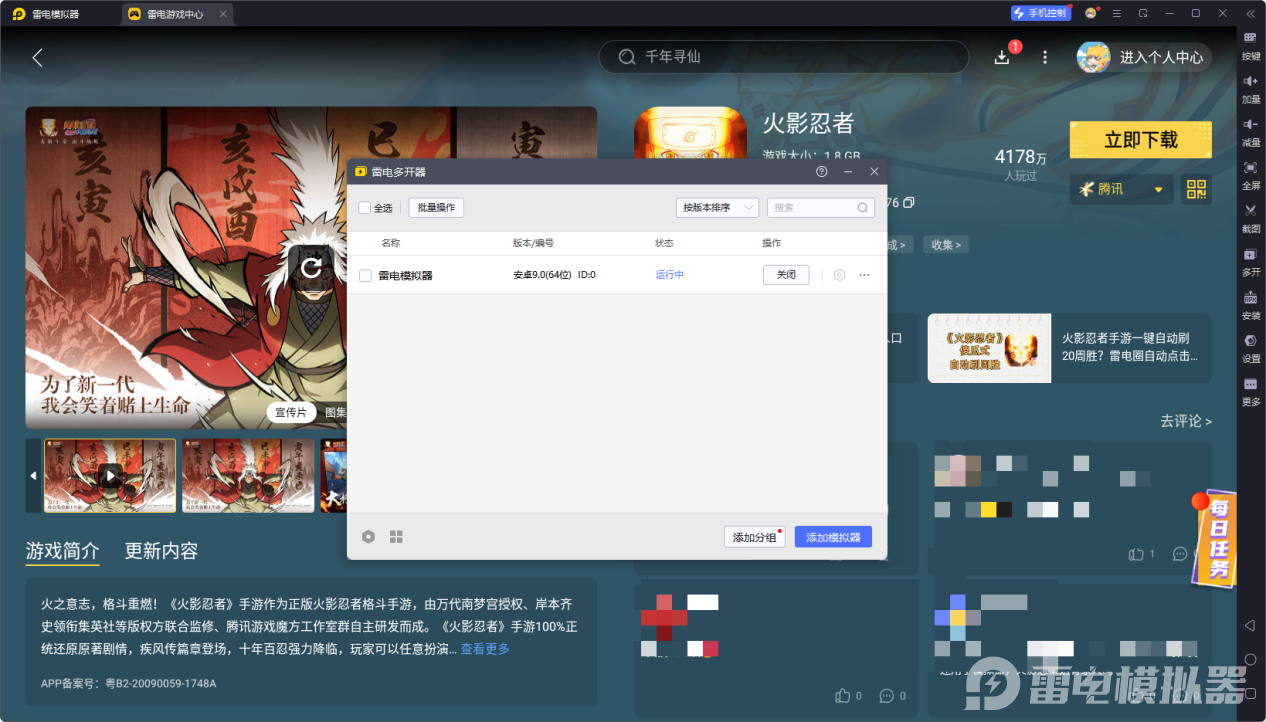Click the volume up (加量) sidebar icon
Screen dimensions: 1266x722
(x=1250, y=88)
